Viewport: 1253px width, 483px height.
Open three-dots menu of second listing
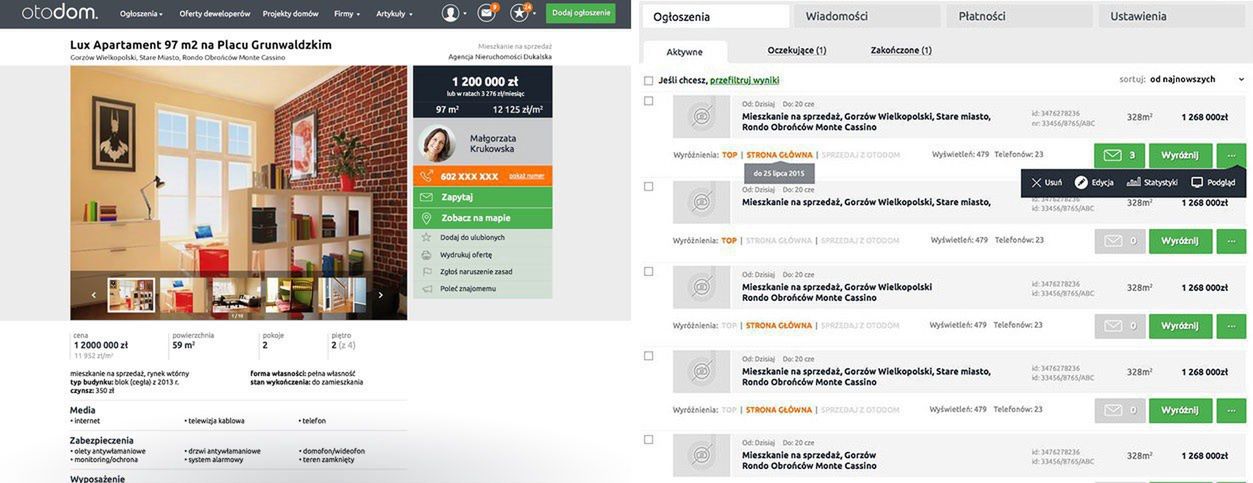click(1231, 241)
